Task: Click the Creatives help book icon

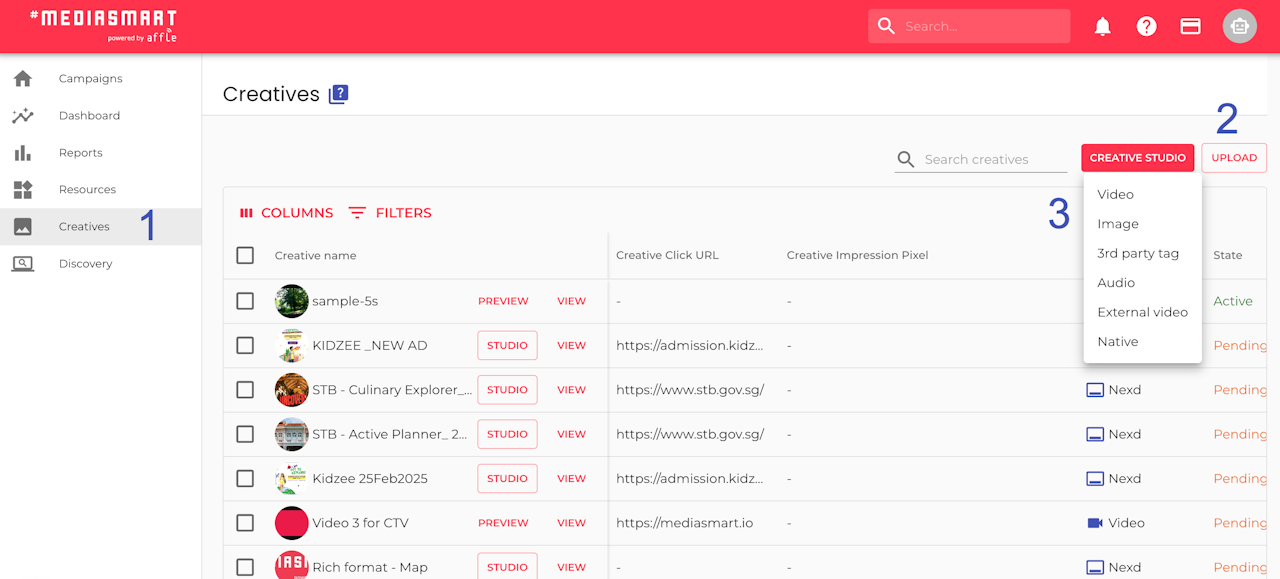Action: point(339,95)
